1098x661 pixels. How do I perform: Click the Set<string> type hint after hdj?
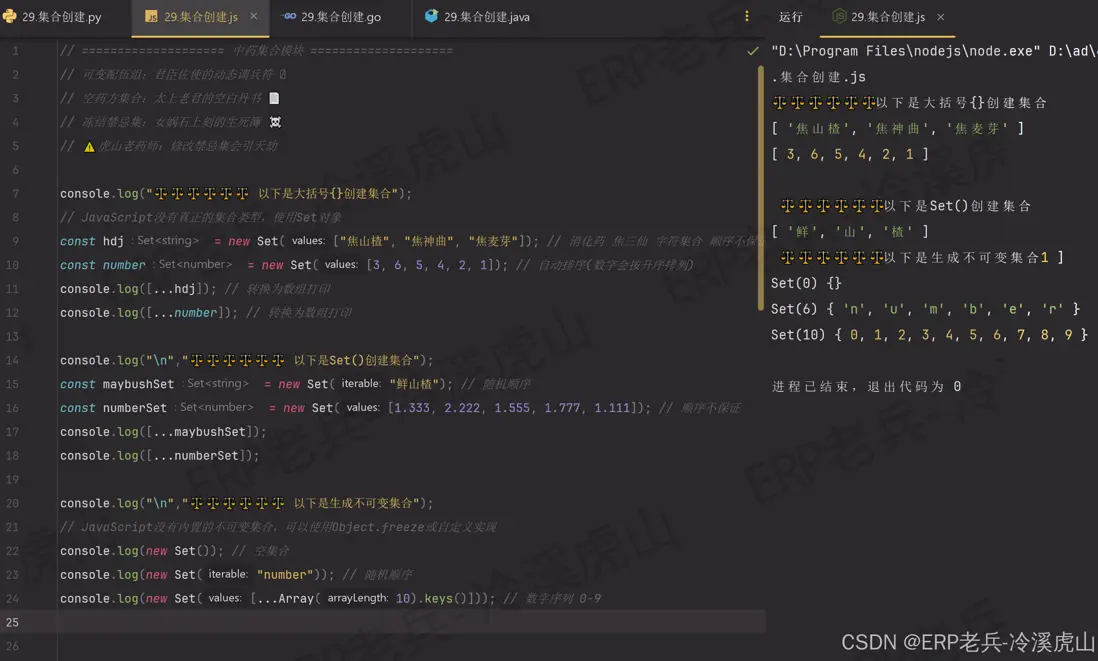pyautogui.click(x=167, y=240)
